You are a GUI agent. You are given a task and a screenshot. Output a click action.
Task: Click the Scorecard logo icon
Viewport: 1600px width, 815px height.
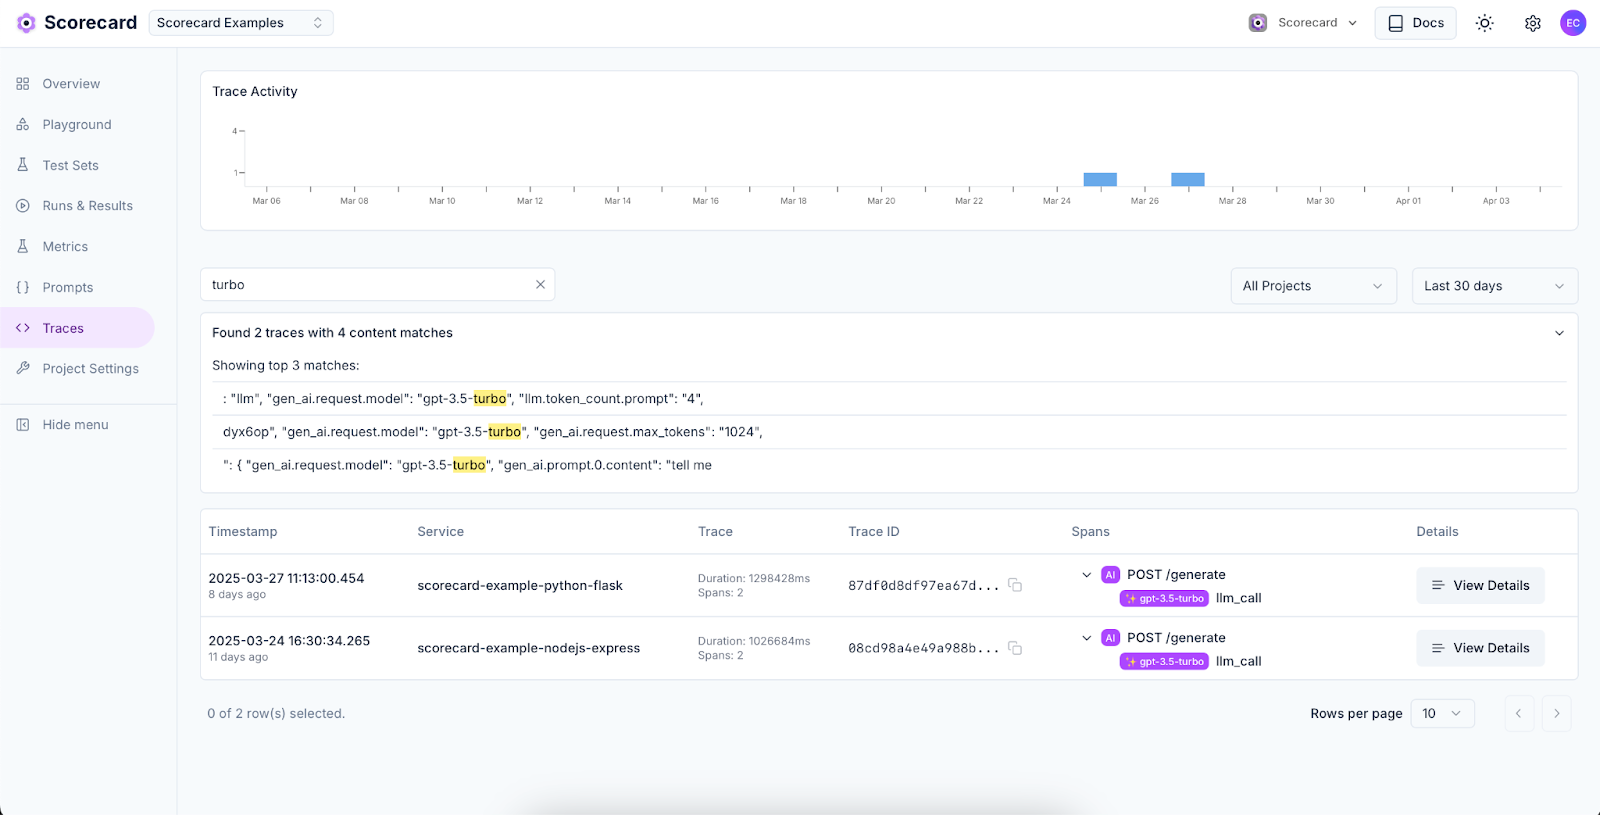26,23
